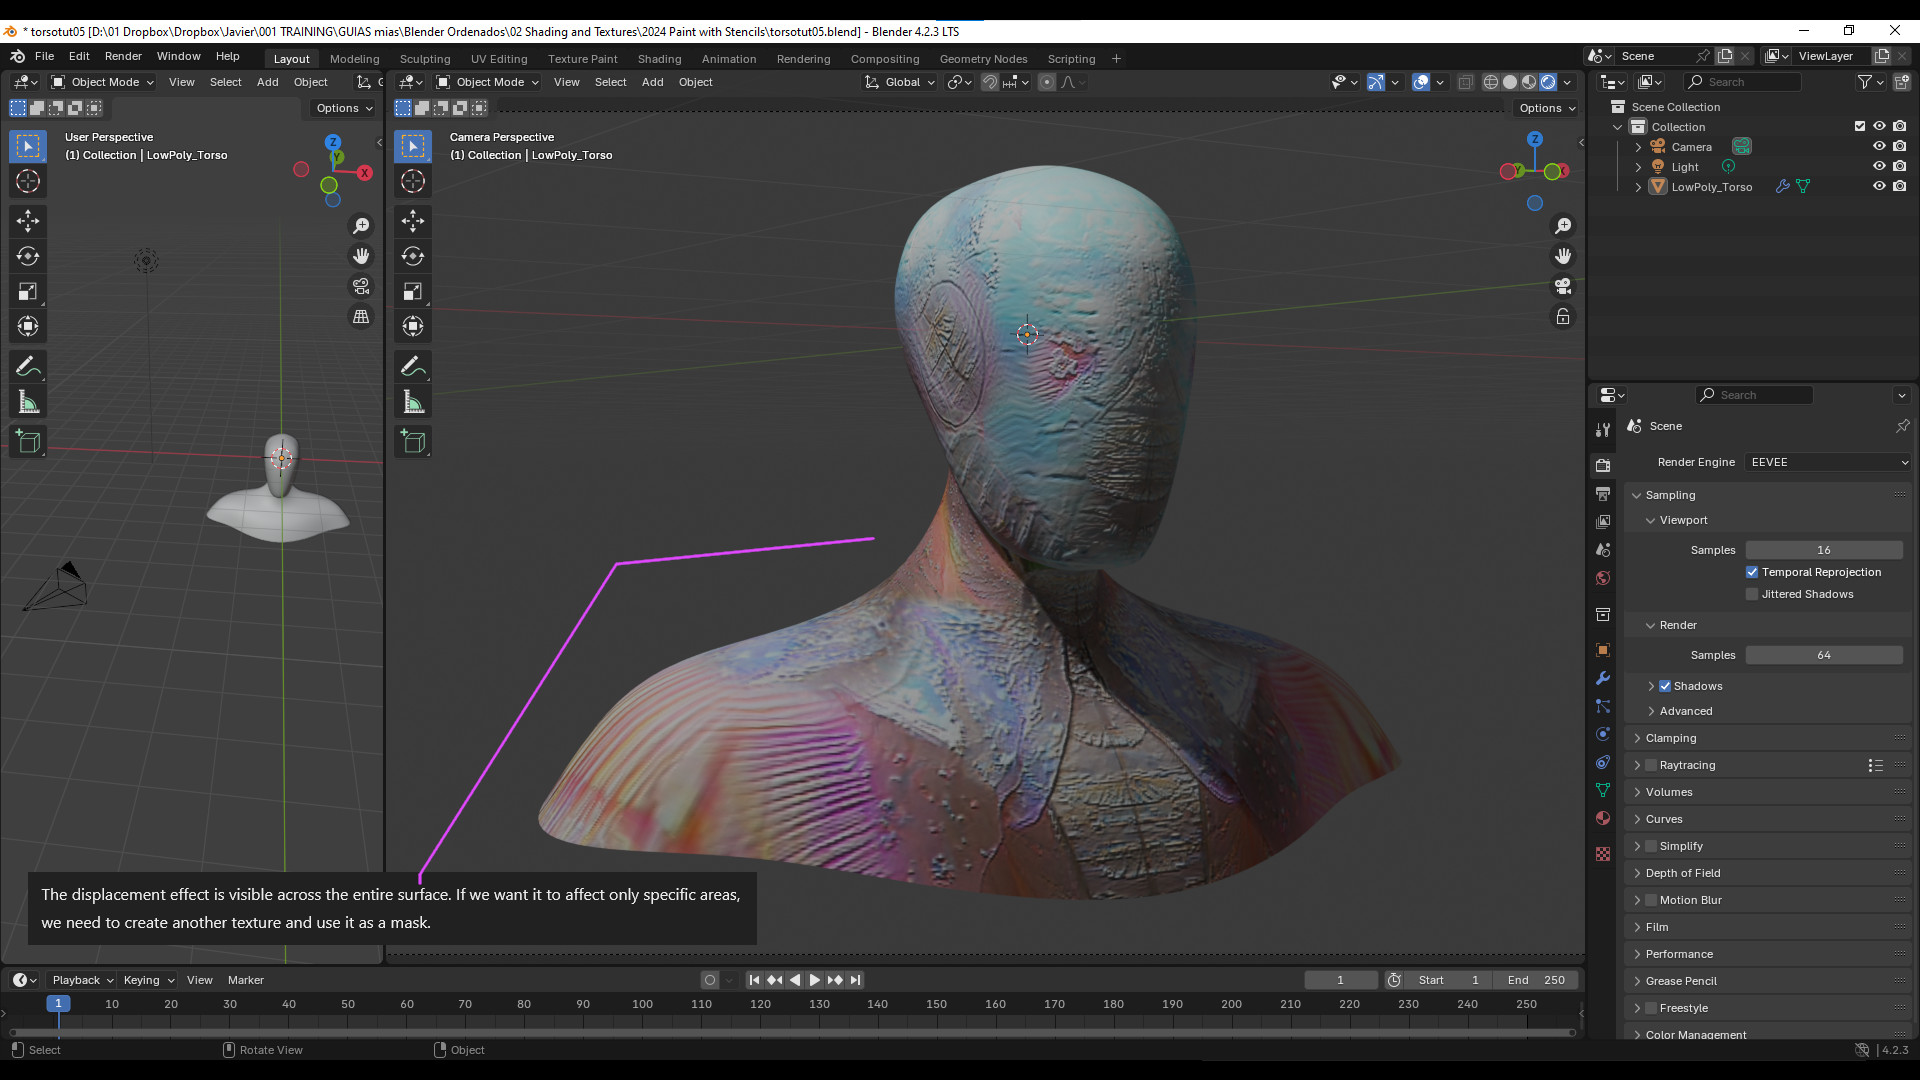Select the Annotate tool in left viewport

tap(28, 367)
